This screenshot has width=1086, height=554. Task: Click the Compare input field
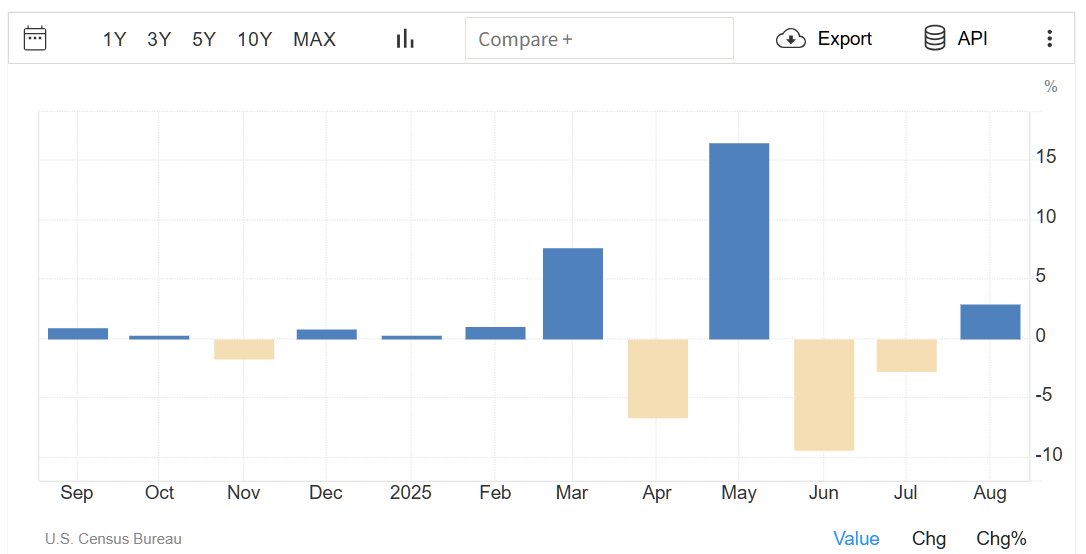599,39
